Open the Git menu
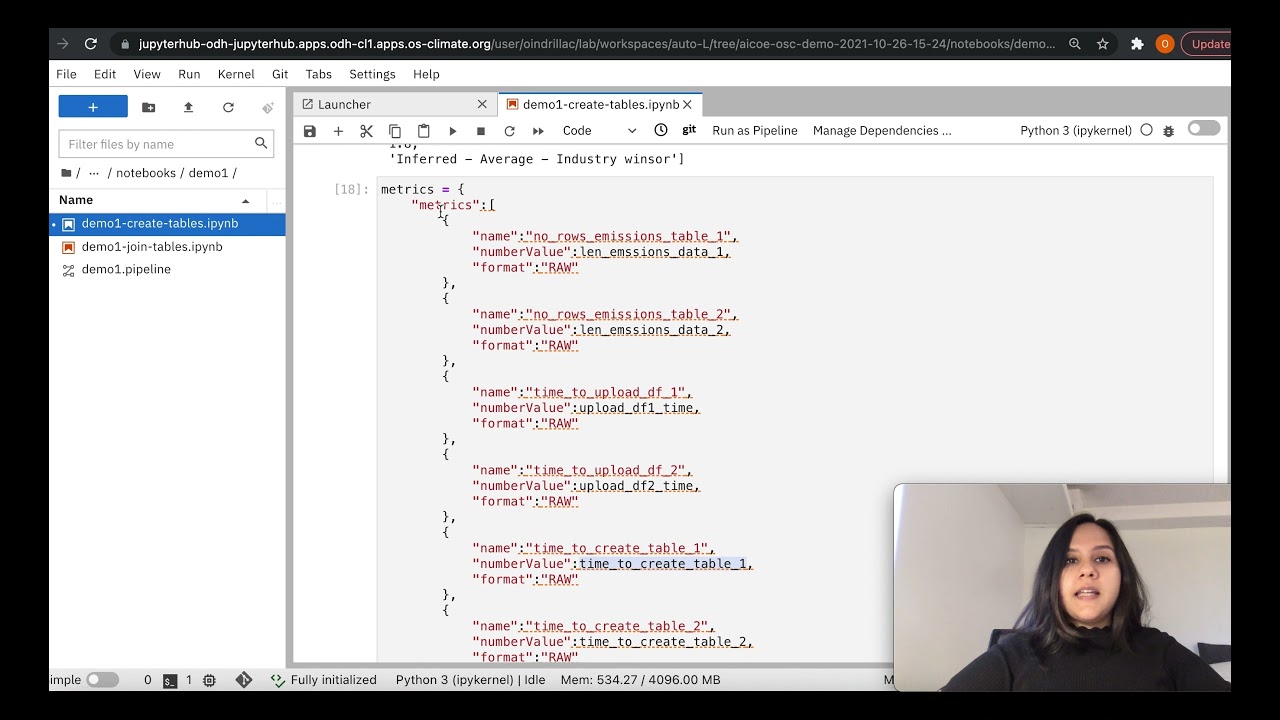Viewport: 1280px width, 720px height. 280,74
